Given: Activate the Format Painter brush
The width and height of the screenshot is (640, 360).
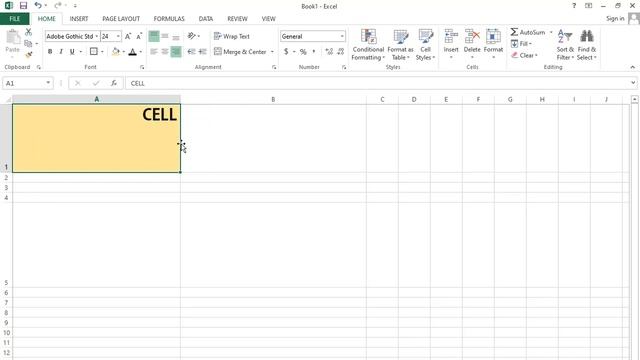Looking at the screenshot, I should [x=28, y=55].
